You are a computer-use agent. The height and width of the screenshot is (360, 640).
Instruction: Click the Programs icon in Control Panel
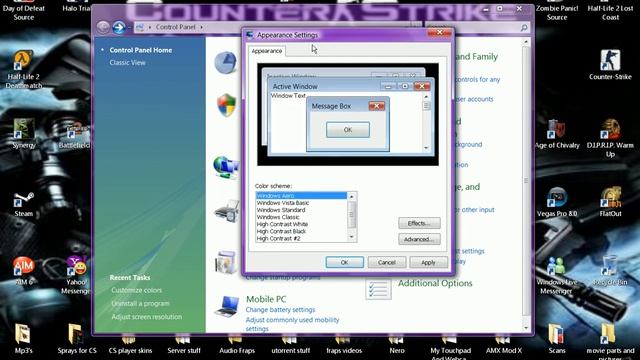pyautogui.click(x=225, y=262)
